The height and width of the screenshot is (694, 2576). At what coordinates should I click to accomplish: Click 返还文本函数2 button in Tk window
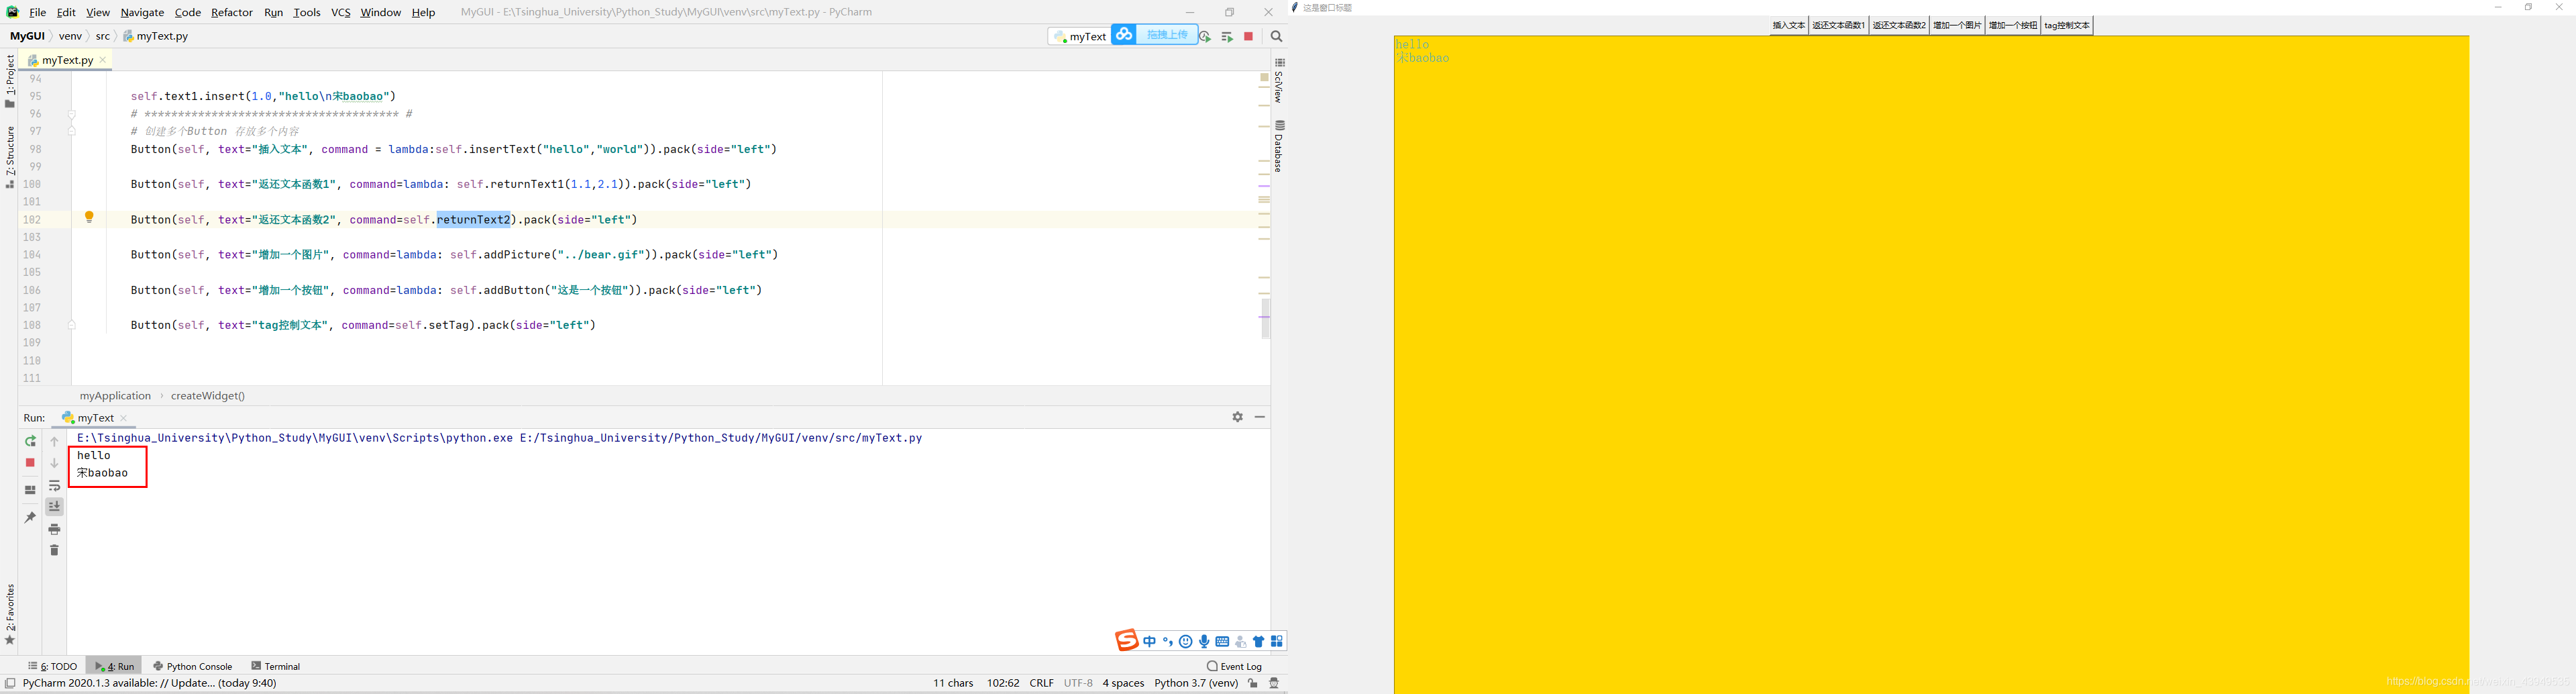1899,26
